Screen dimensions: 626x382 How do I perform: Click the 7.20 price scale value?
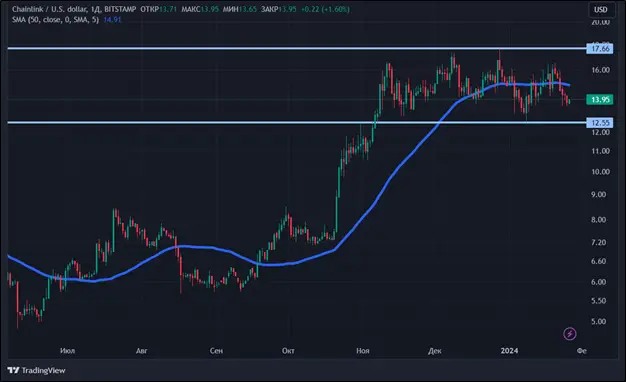click(598, 242)
